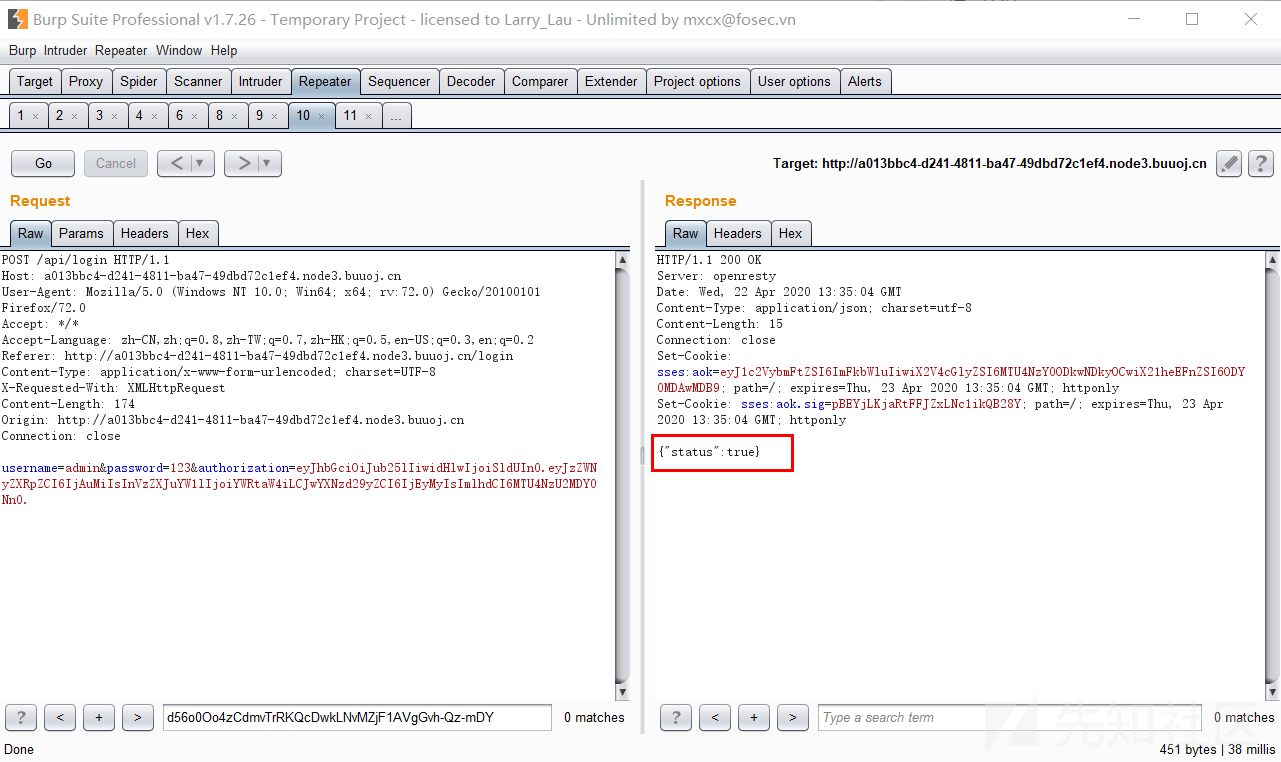
Task: Go to previous match in response search
Action: click(714, 717)
